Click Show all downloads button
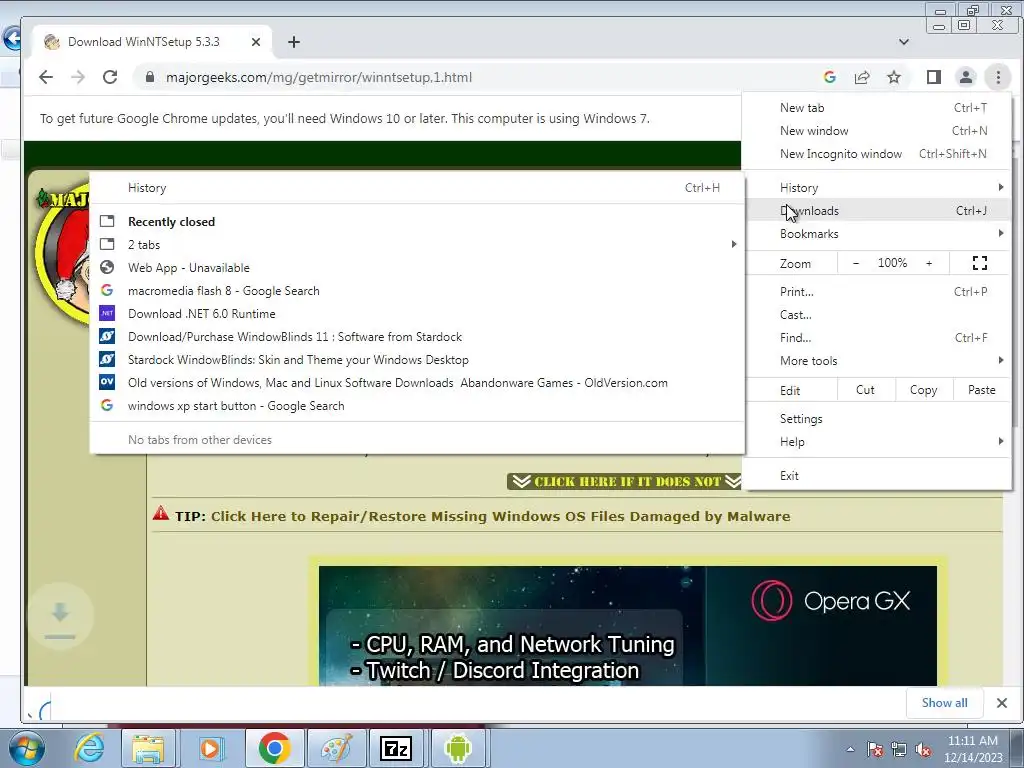Viewport: 1024px width, 768px height. tap(944, 703)
